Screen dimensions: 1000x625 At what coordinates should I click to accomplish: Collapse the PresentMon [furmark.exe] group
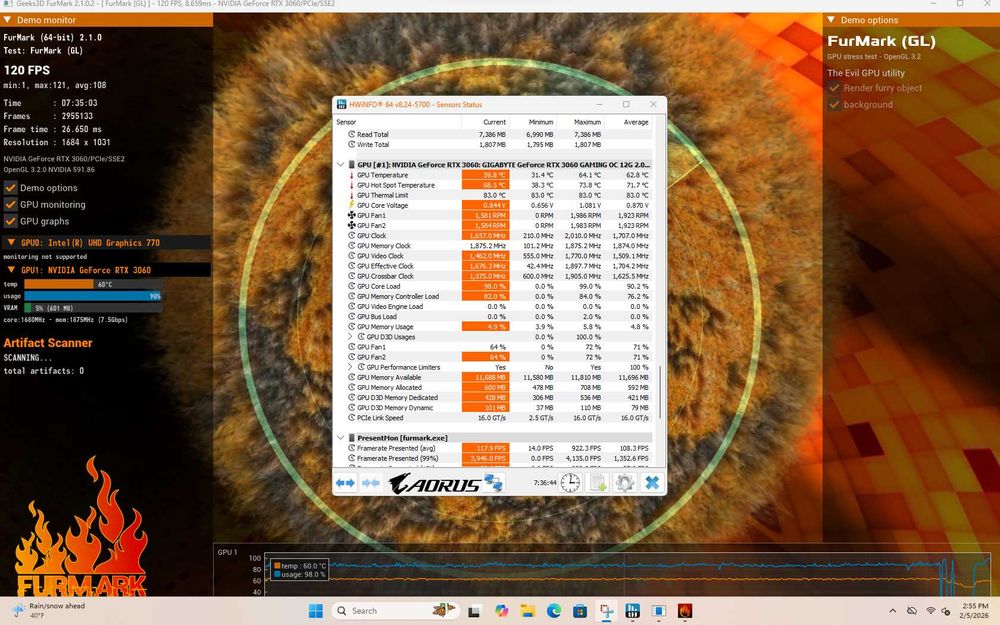[x=341, y=438]
